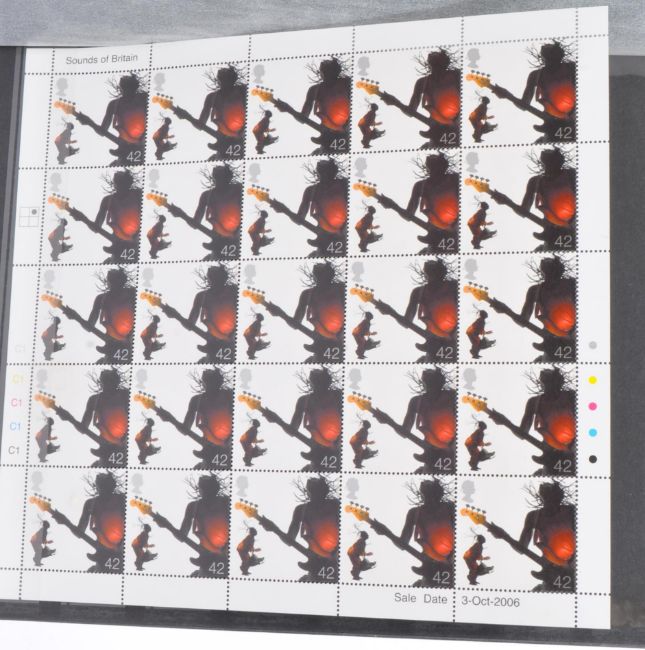Click the blue "C1" cylinder number
The height and width of the screenshot is (650, 645).
15,426
